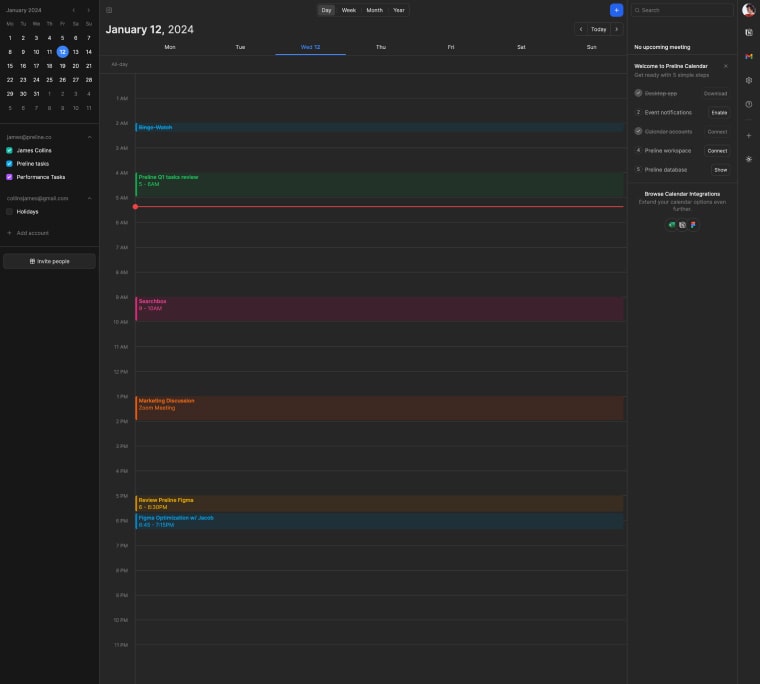The height and width of the screenshot is (684, 760).
Task: Go to previous day arrow beside Today
Action: 581,29
